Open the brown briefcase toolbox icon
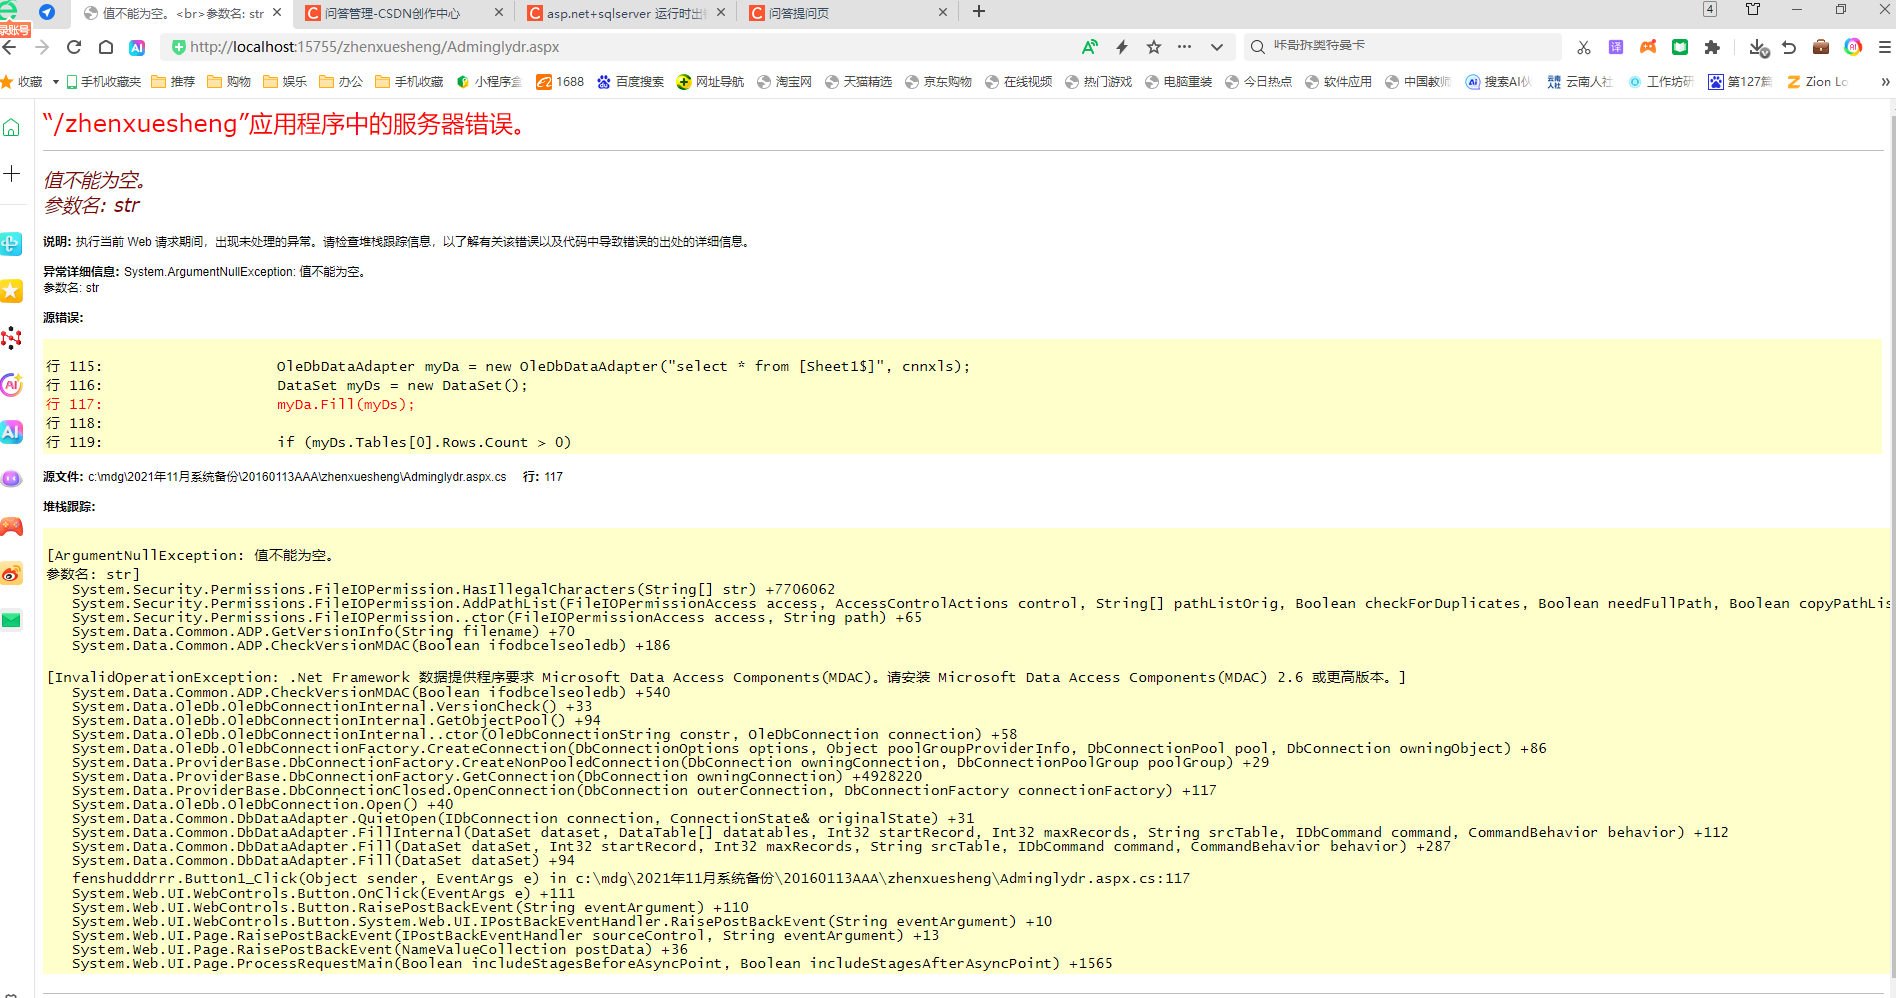Image resolution: width=1896 pixels, height=998 pixels. click(x=1821, y=47)
